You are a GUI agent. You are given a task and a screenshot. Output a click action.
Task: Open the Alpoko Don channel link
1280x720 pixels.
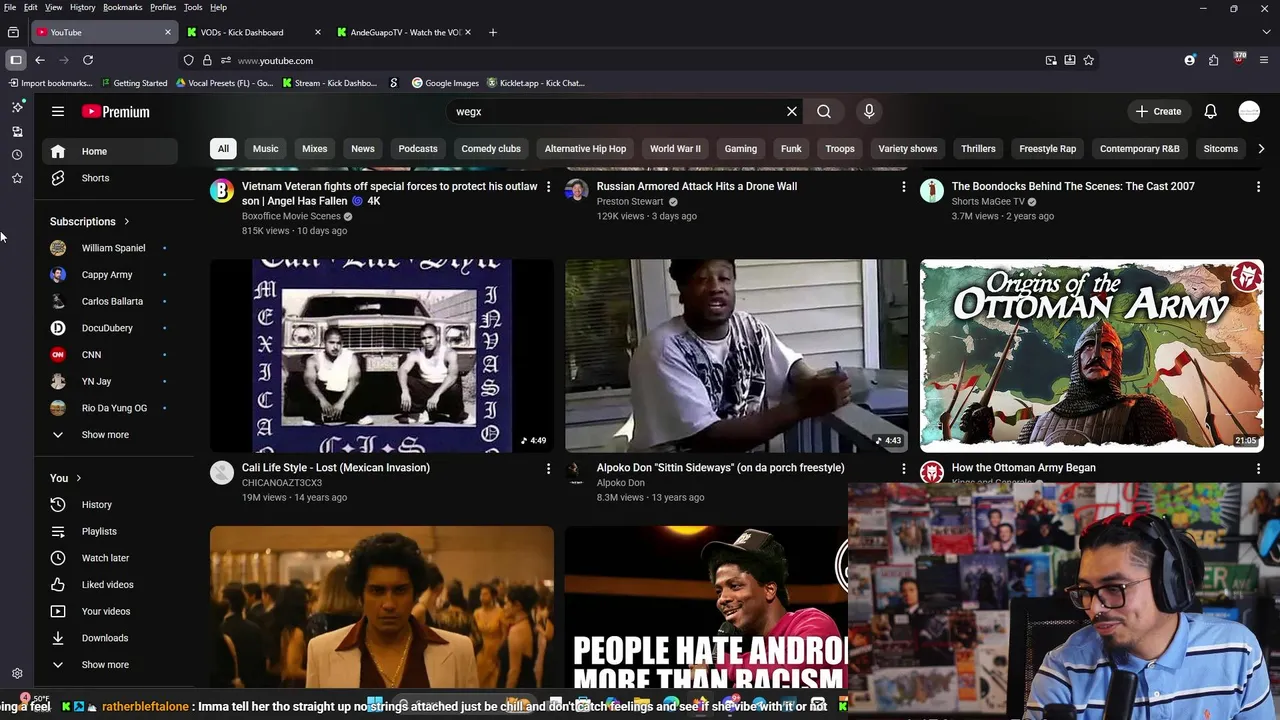(620, 483)
